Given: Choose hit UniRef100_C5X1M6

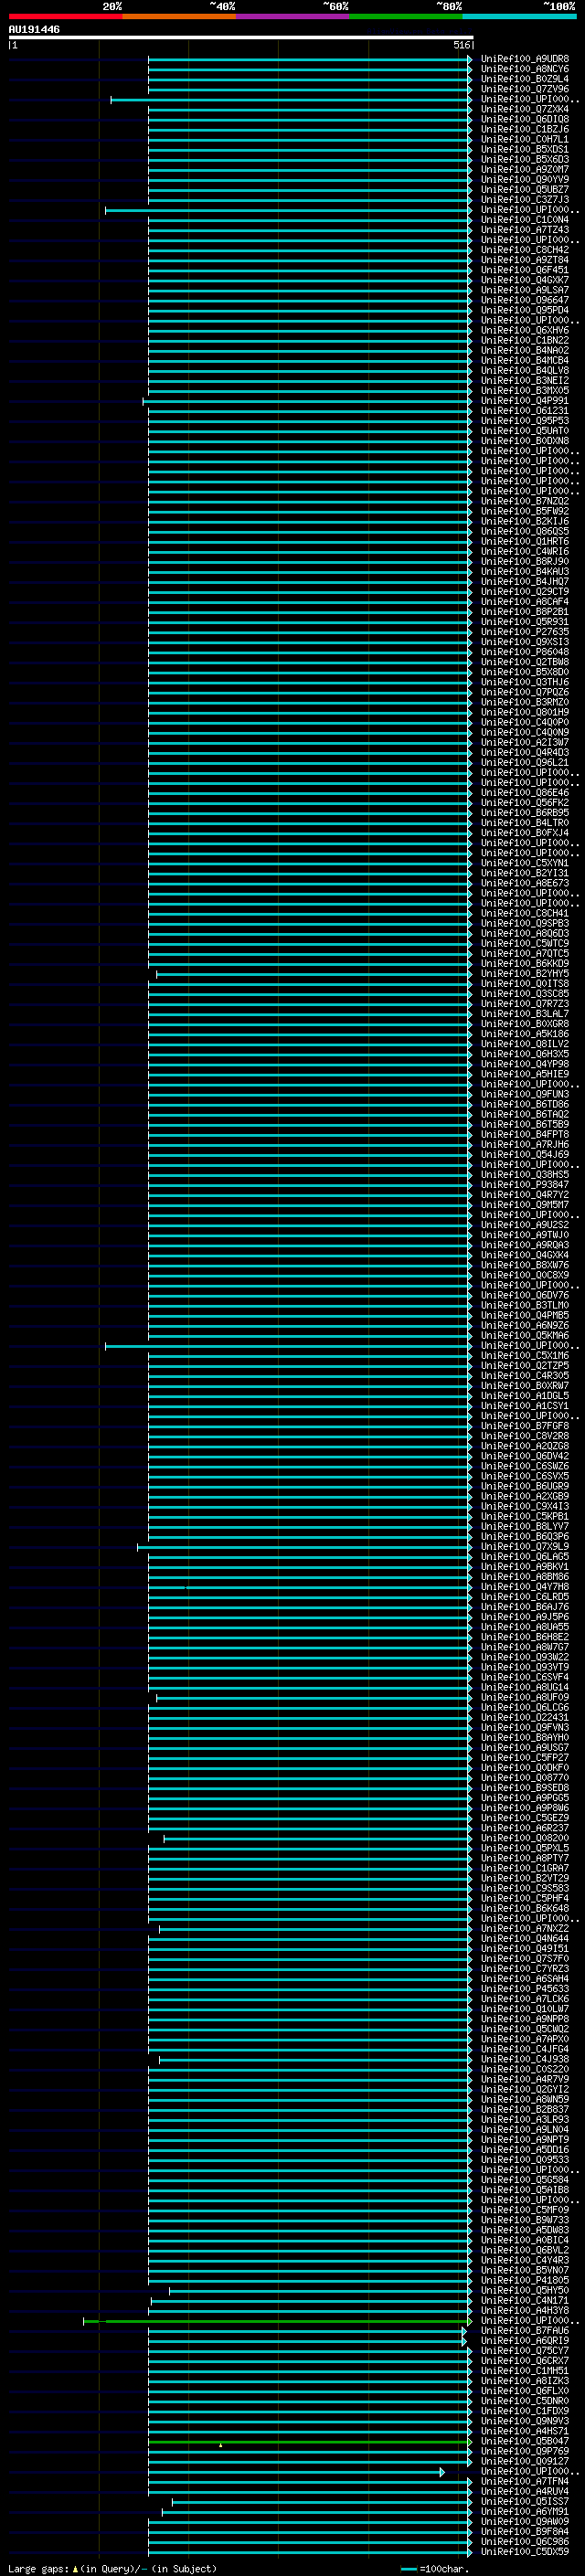Looking at the screenshot, I should (525, 1356).
